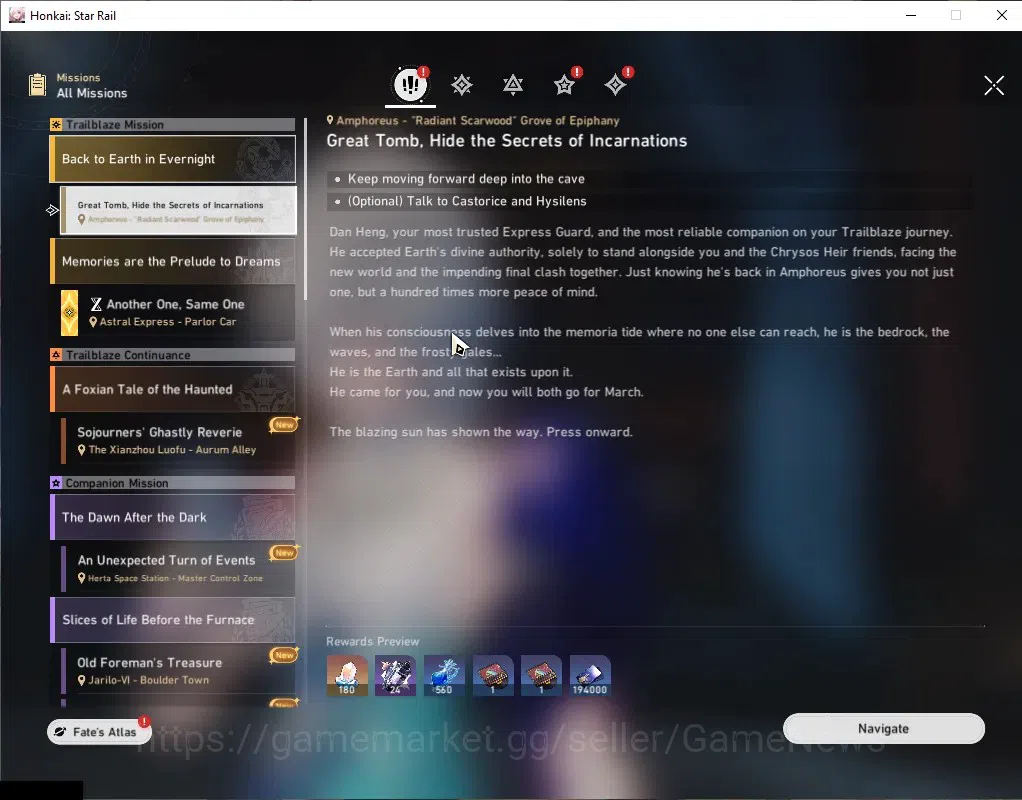Open Fate's Atlas button
The height and width of the screenshot is (800, 1022).
tap(99, 732)
